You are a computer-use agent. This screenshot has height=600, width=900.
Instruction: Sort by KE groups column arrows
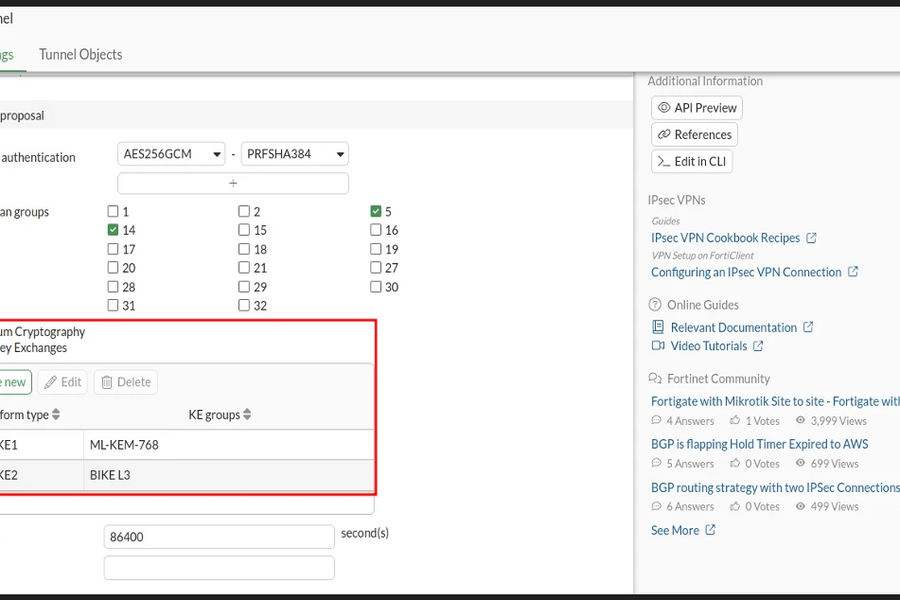(x=247, y=415)
